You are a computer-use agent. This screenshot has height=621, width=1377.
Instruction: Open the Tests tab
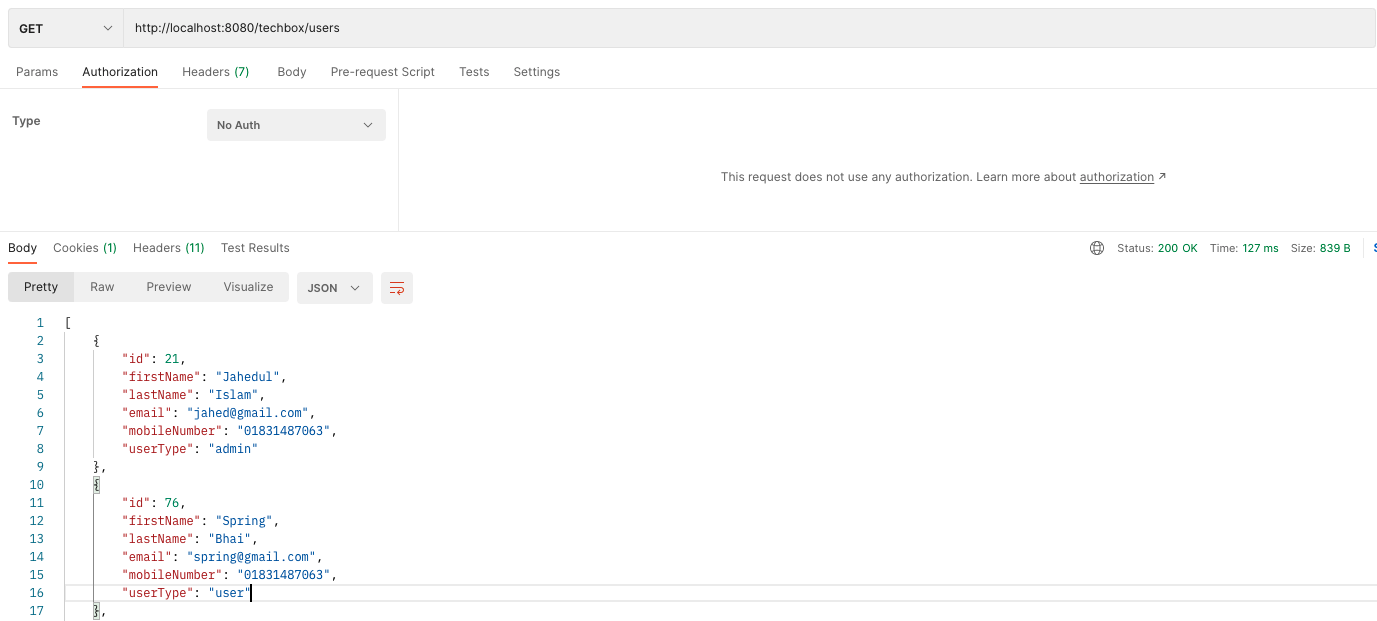[x=474, y=72]
